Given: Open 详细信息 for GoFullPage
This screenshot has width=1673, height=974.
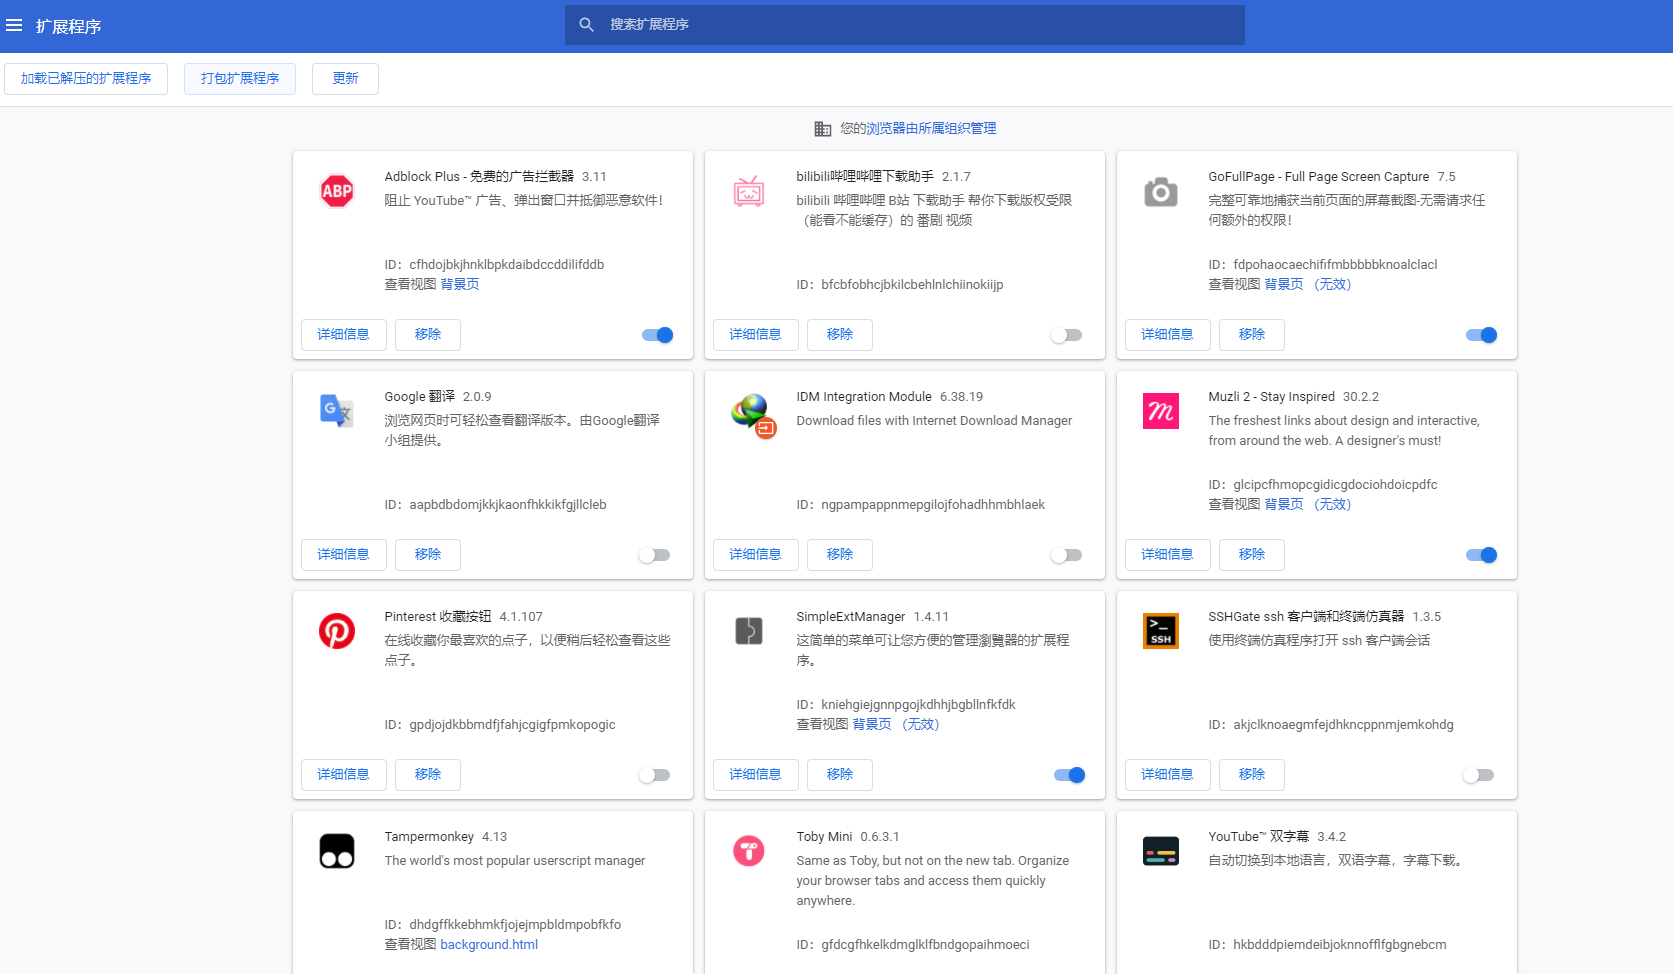Looking at the screenshot, I should [1168, 335].
